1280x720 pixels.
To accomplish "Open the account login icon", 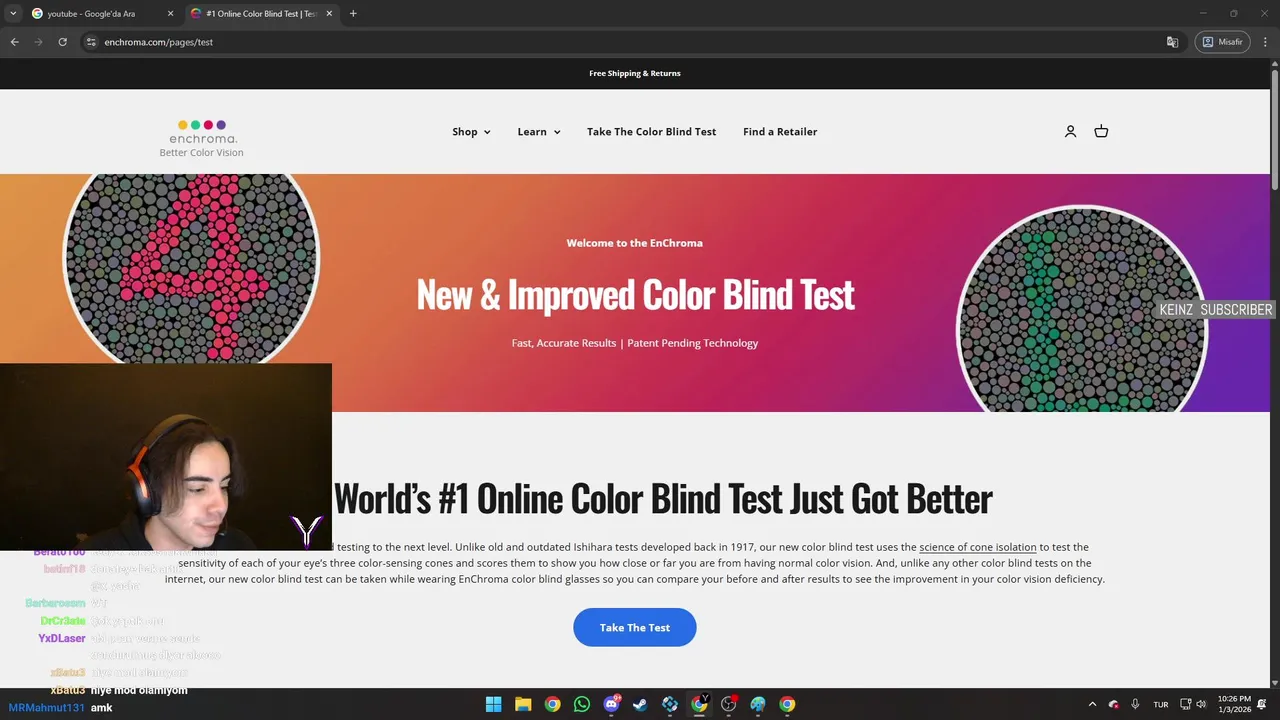I will [1070, 131].
